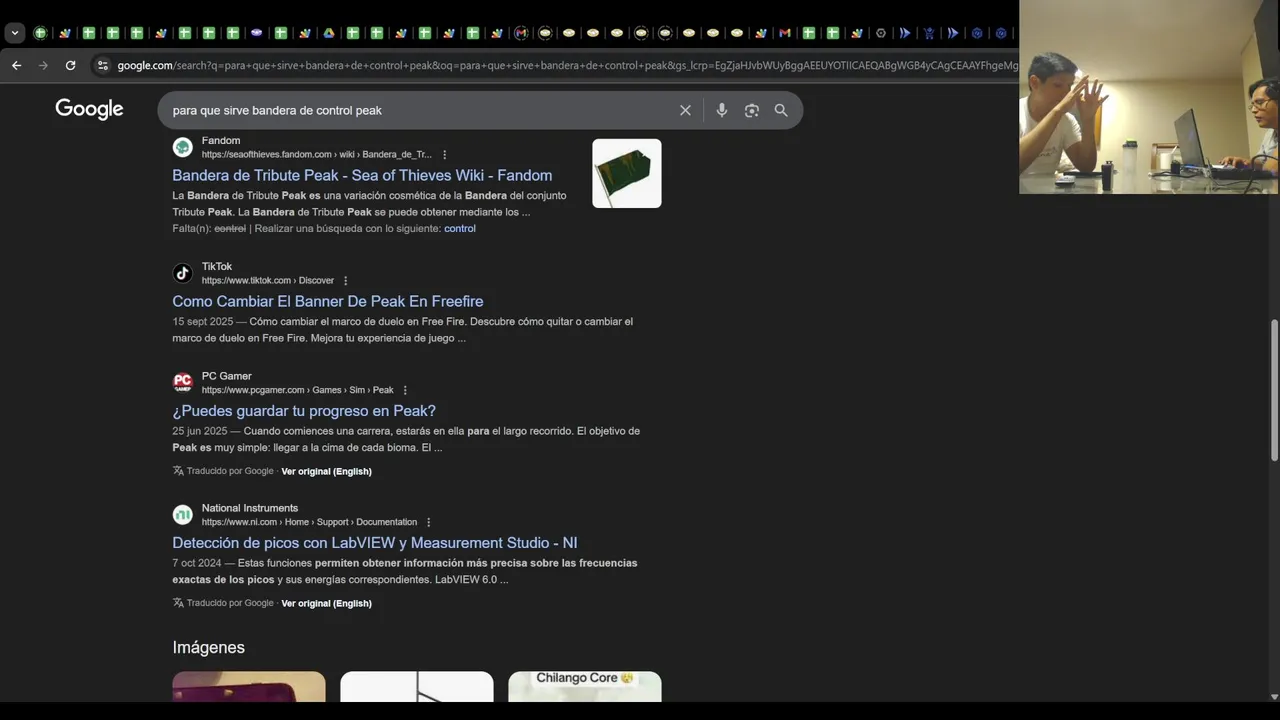Switch to the gear icon browser tab

(881, 33)
